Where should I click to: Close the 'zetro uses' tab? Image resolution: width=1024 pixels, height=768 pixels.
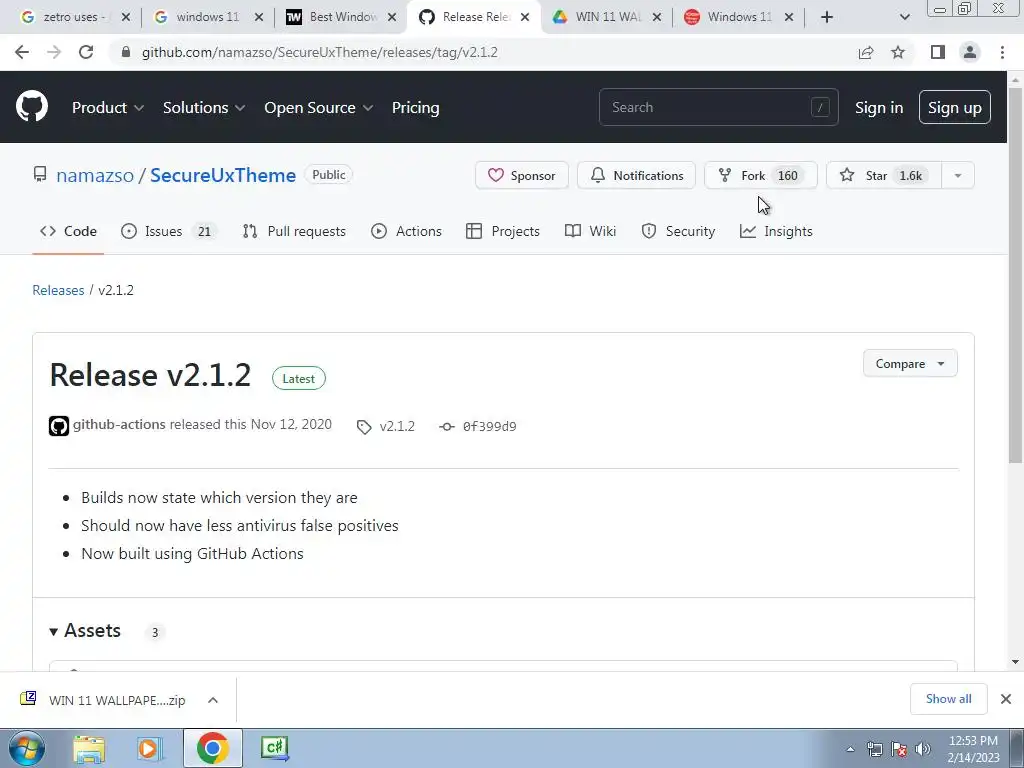point(126,17)
